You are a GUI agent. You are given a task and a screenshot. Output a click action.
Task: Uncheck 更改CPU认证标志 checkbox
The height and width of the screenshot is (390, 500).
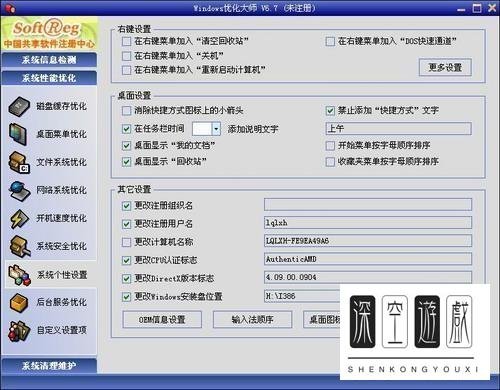126,260
